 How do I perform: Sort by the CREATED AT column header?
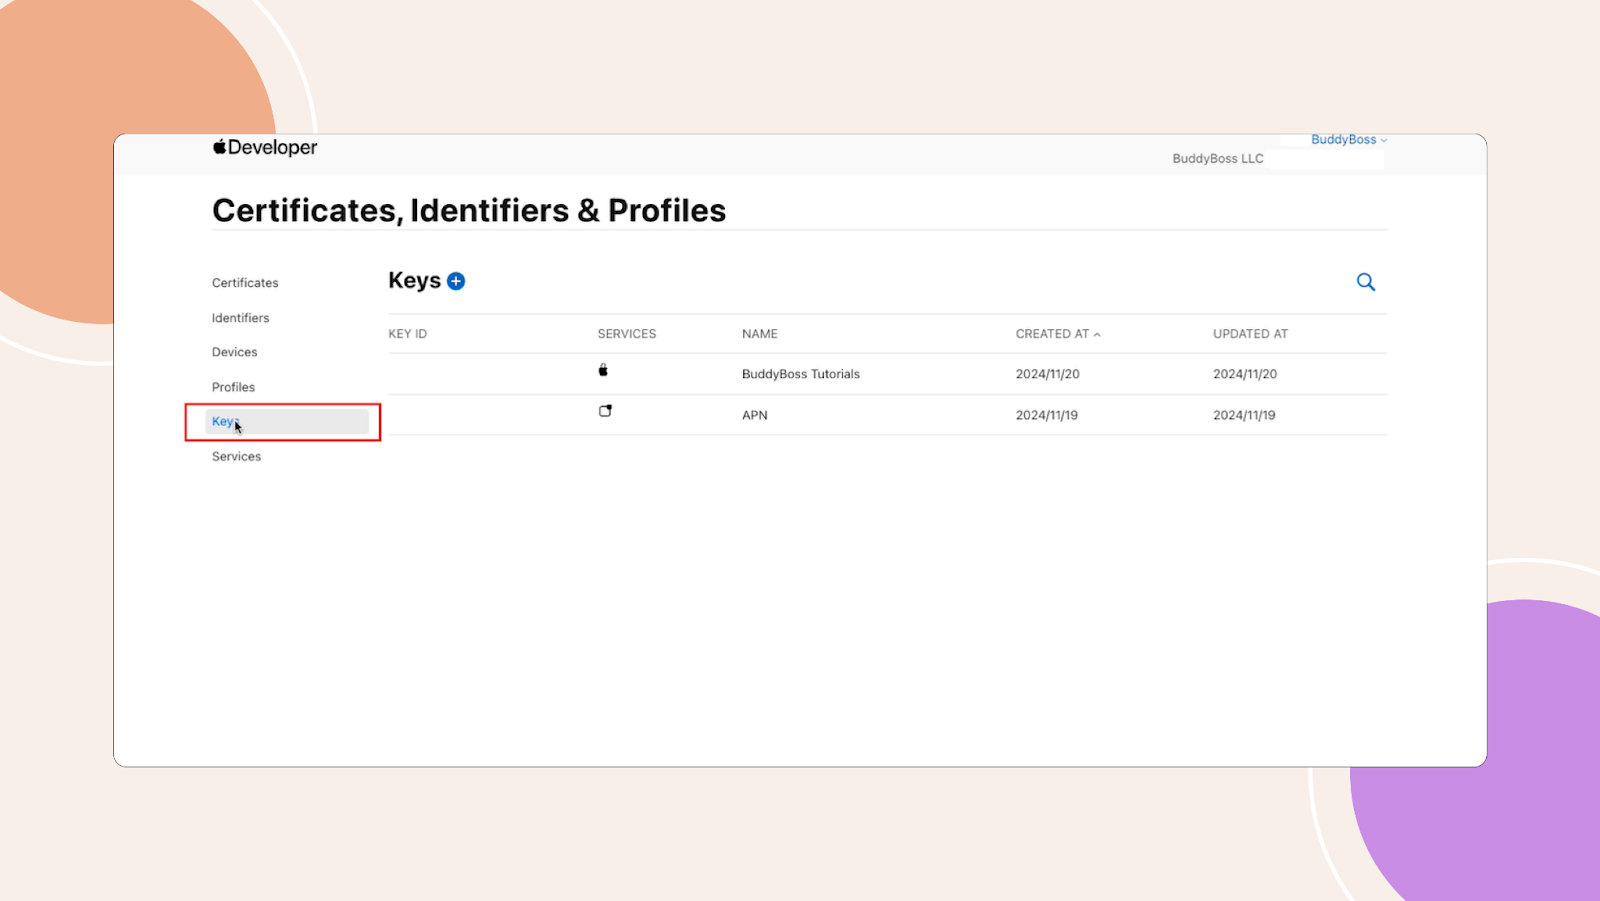1058,334
